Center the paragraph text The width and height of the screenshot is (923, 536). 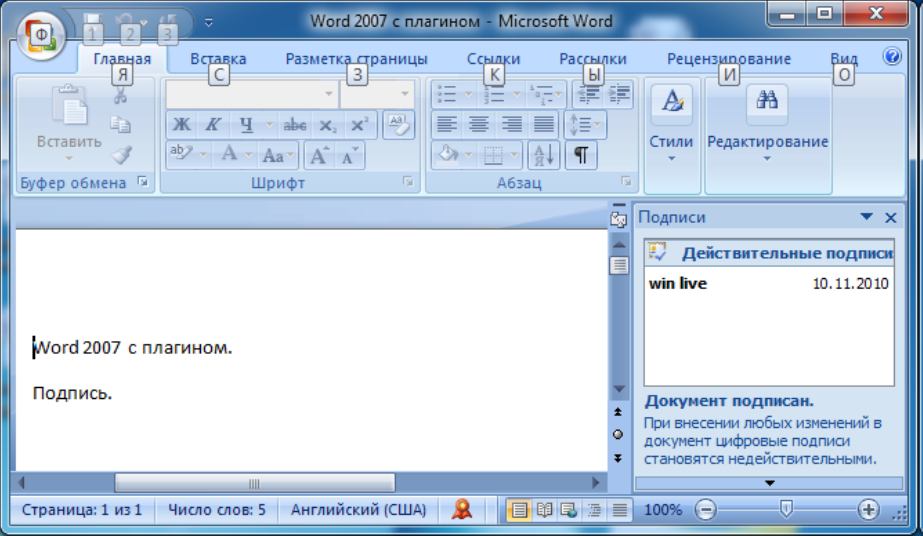pos(479,125)
